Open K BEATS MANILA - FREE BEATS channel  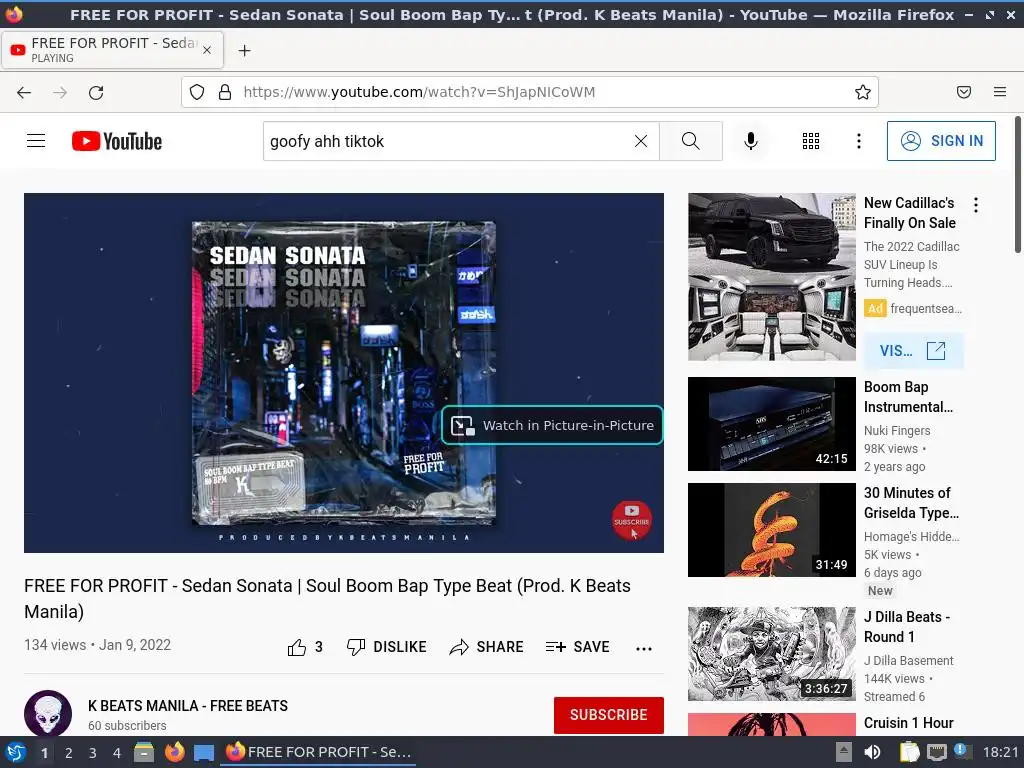point(188,706)
